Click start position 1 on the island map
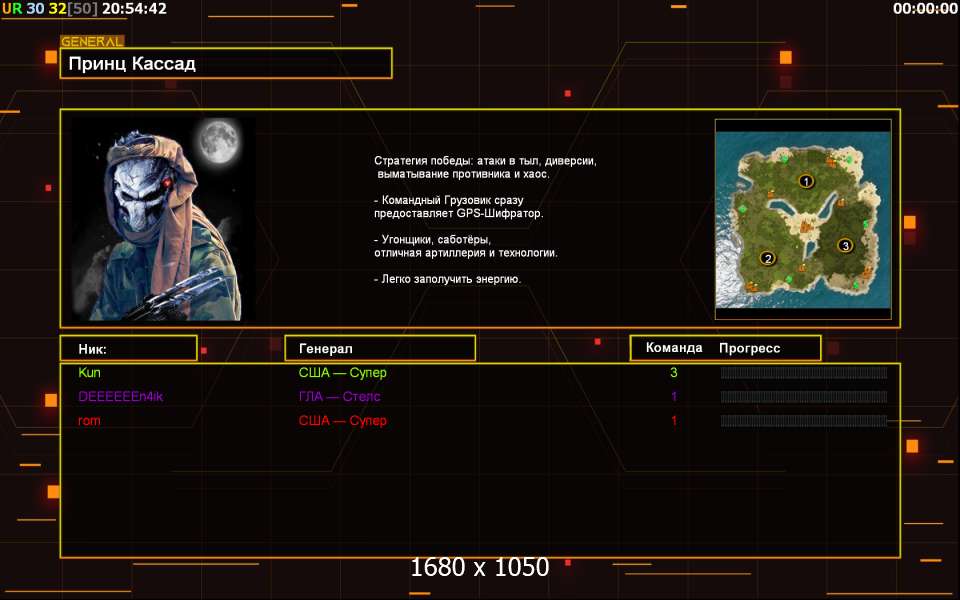Viewport: 960px width, 600px height. point(805,181)
